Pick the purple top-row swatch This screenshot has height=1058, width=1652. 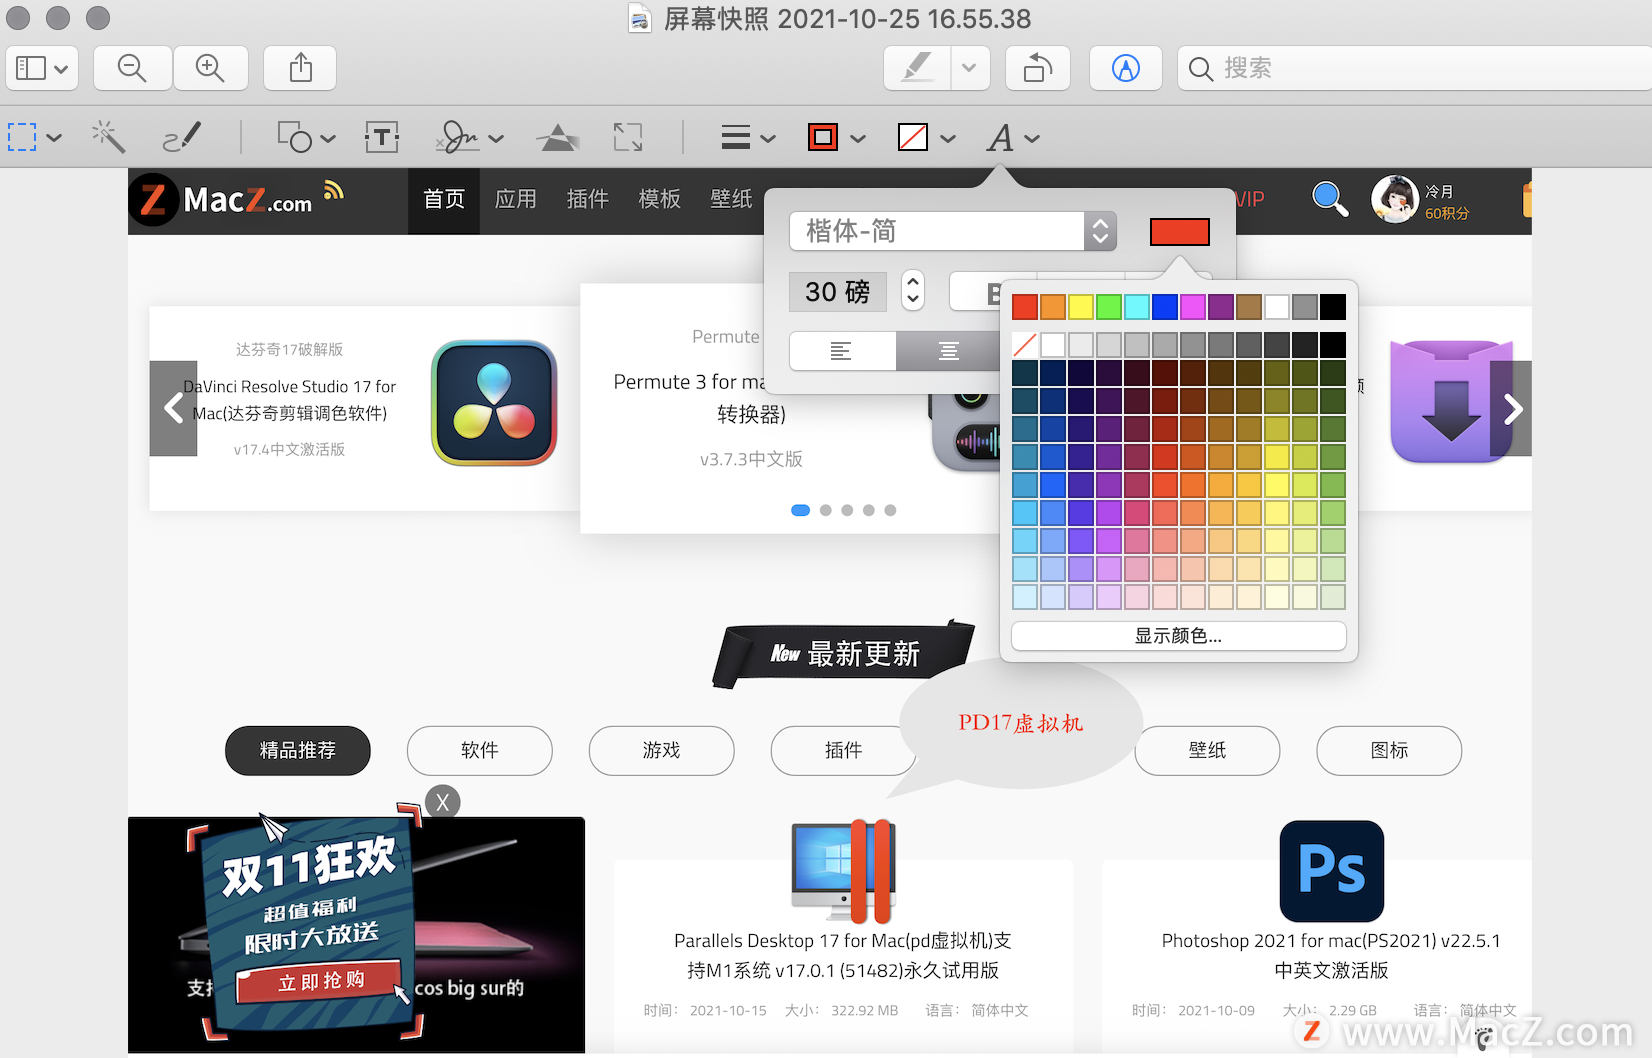coord(1221,307)
